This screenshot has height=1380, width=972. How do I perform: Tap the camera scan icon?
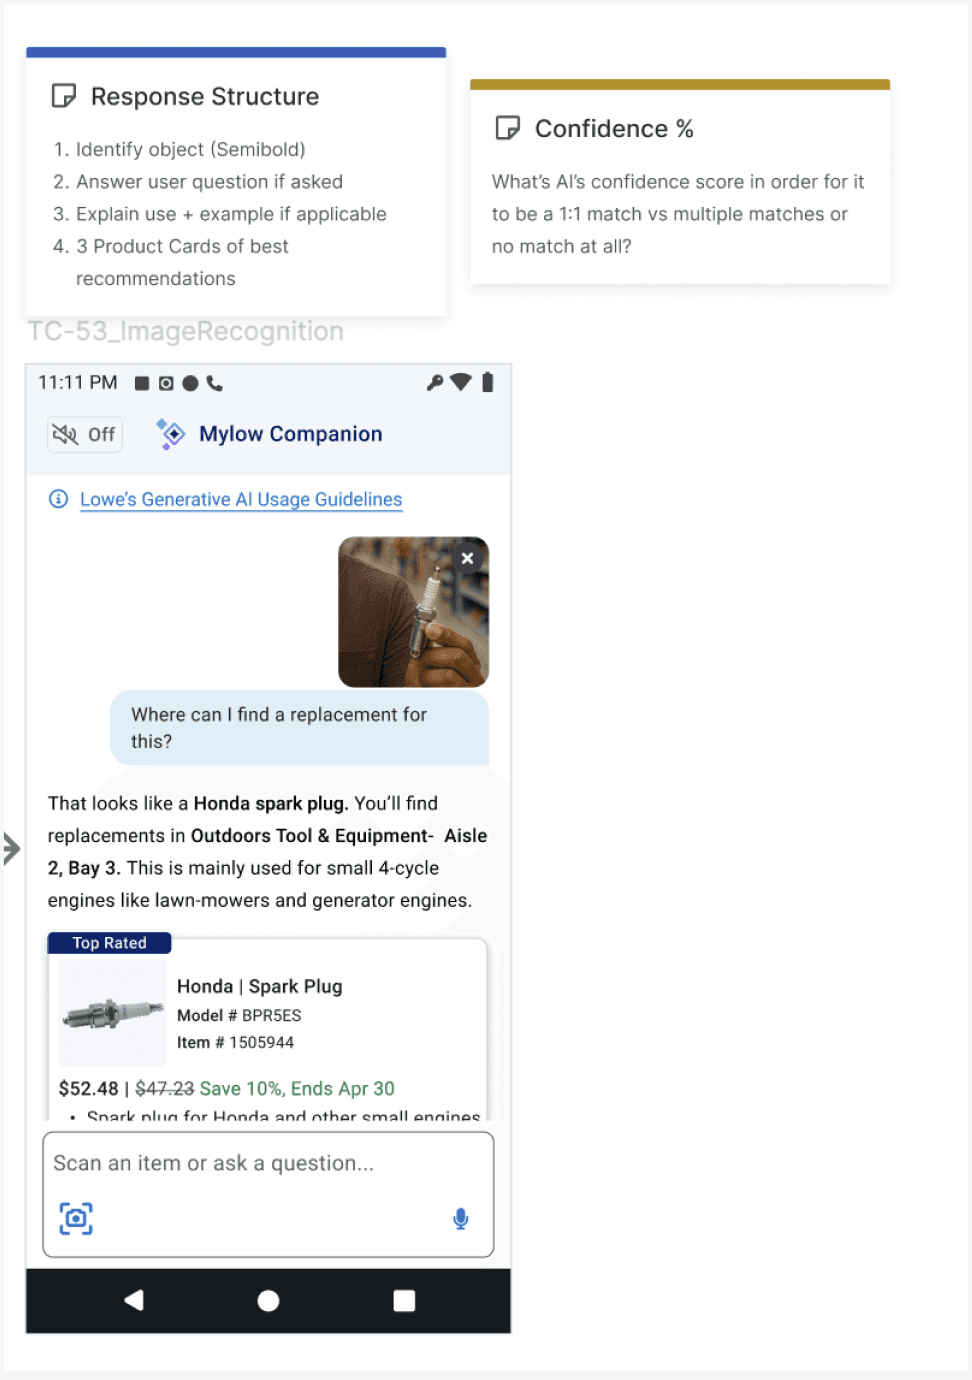click(x=76, y=1218)
